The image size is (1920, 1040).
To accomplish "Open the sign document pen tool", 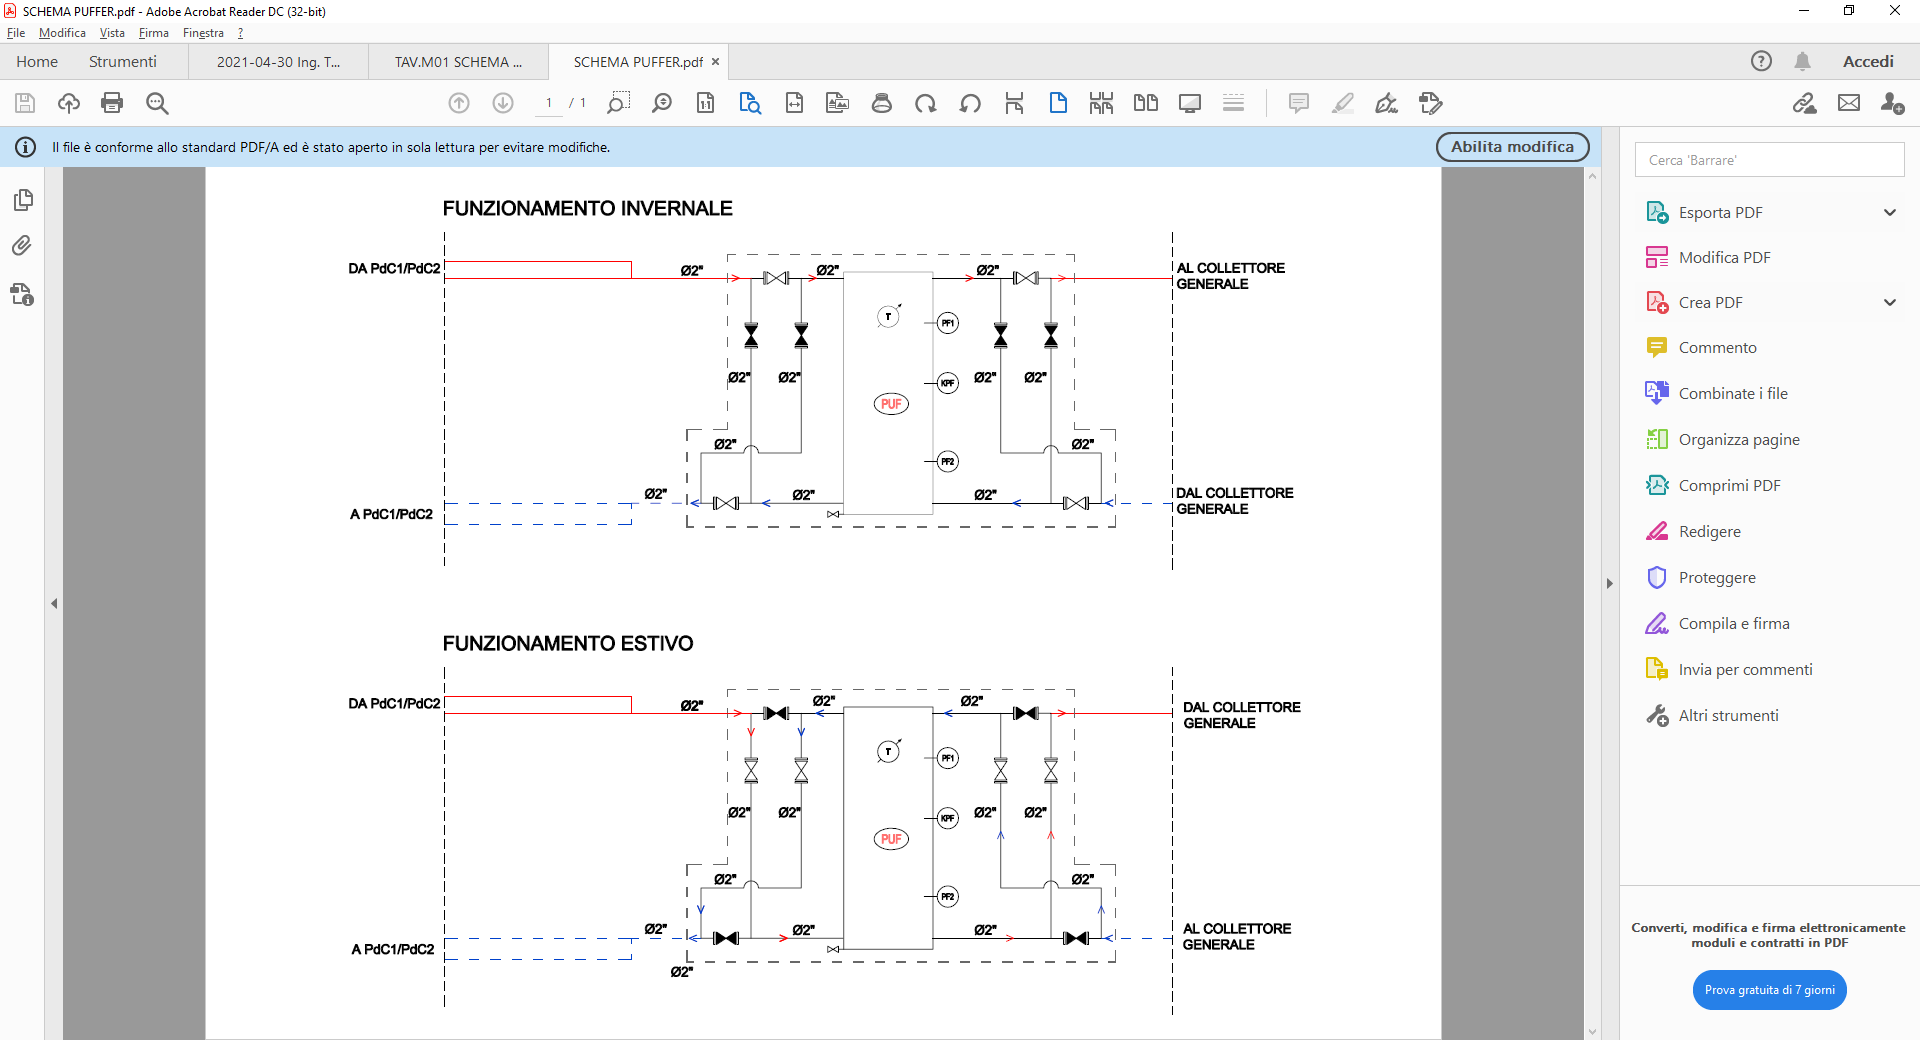I will point(1387,103).
